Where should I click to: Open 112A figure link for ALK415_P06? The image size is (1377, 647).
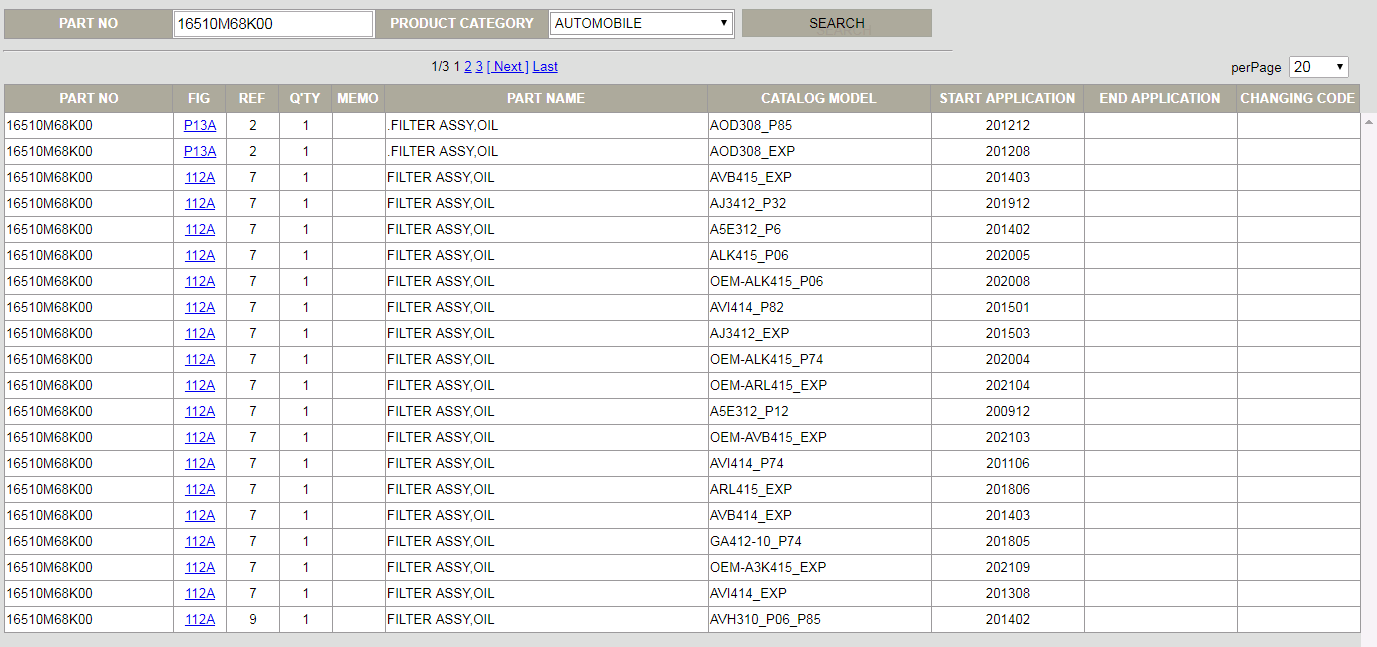200,256
